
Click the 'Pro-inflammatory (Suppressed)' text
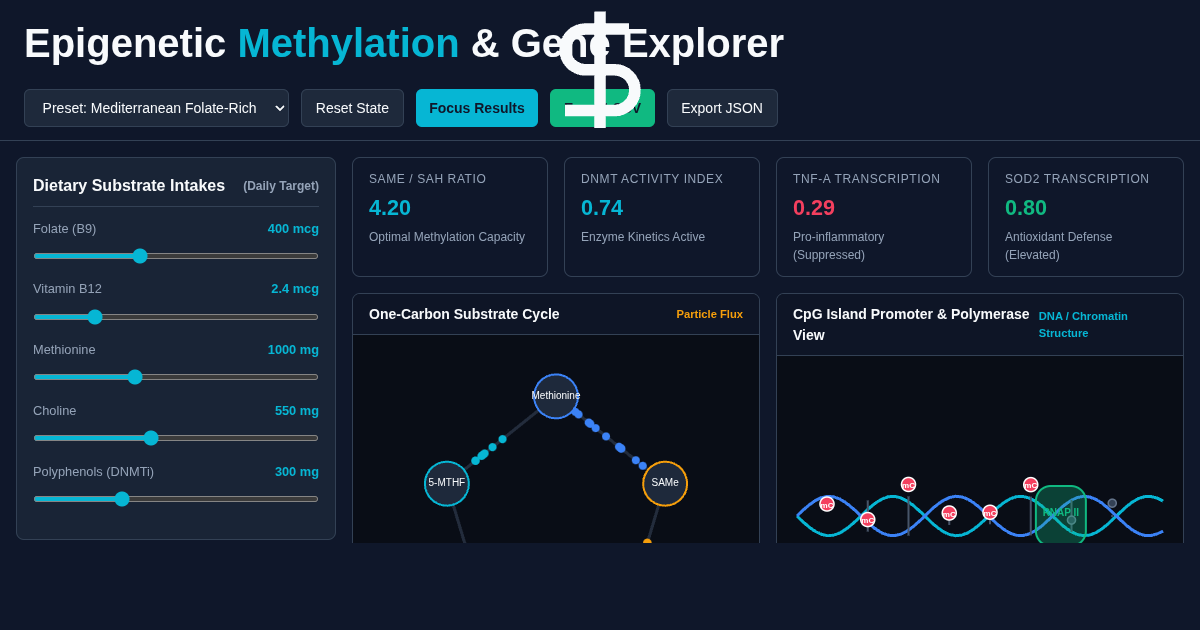(x=839, y=246)
